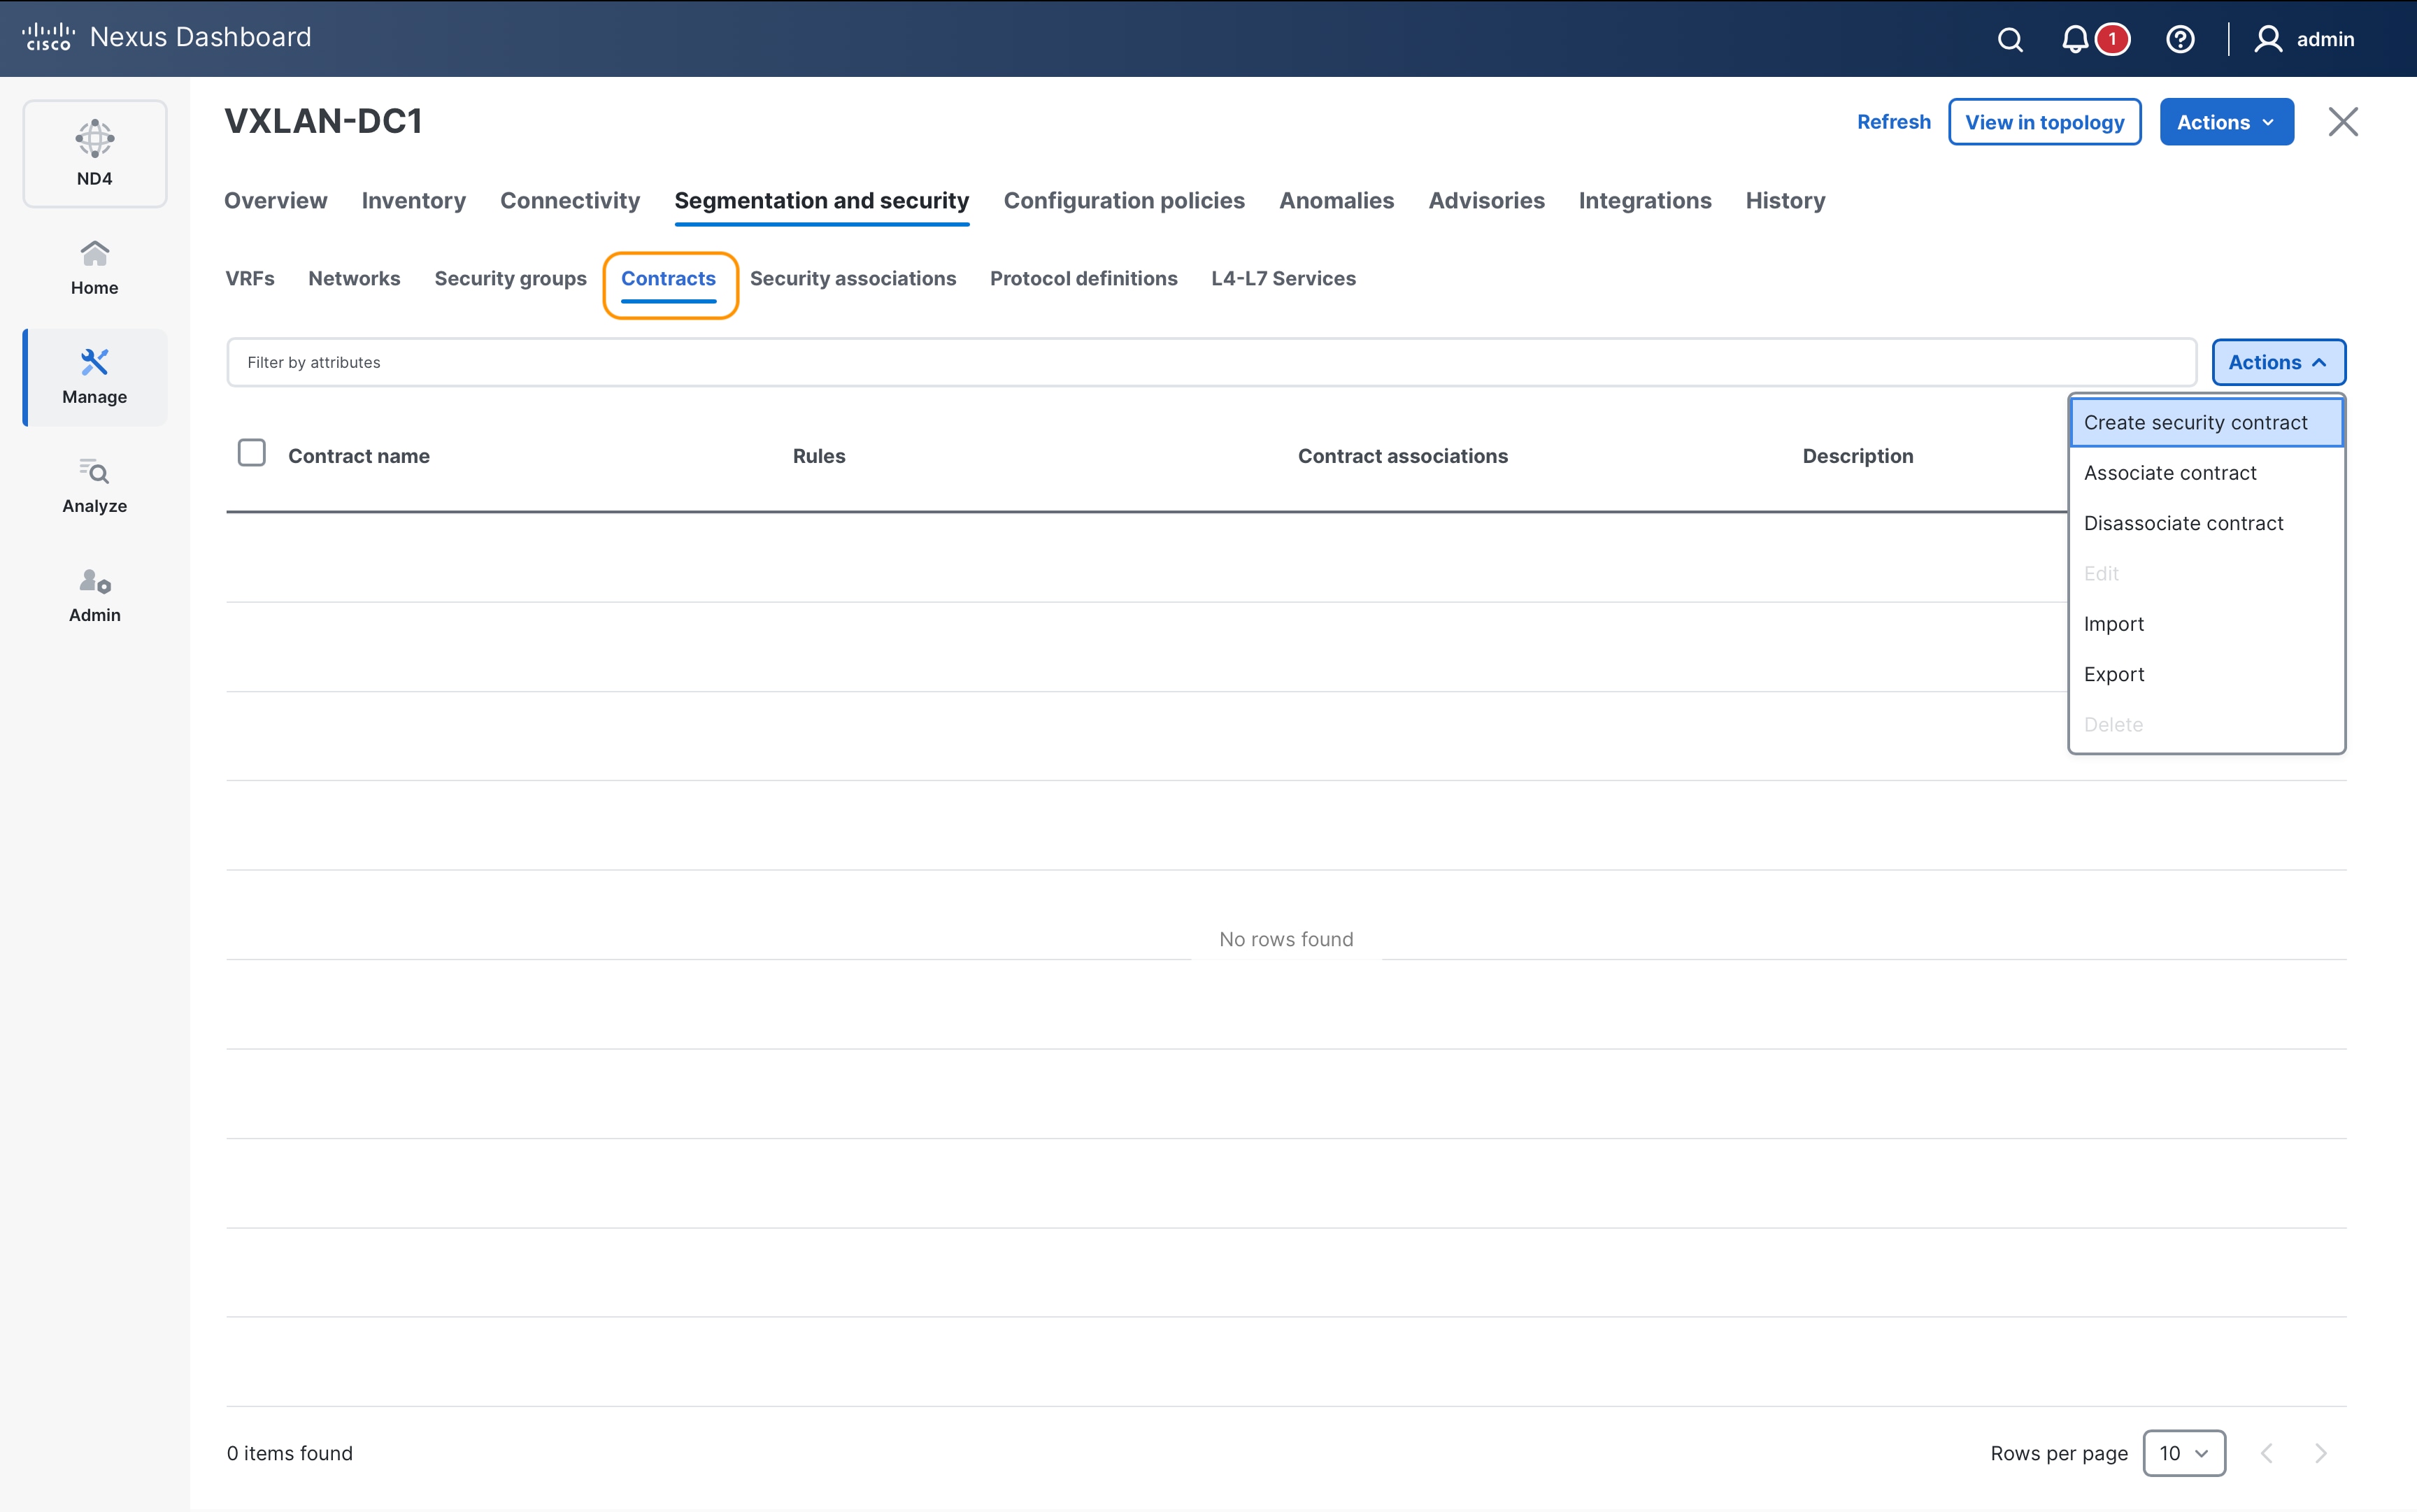Click View in topology button
Image resolution: width=2417 pixels, height=1512 pixels.
coord(2044,122)
